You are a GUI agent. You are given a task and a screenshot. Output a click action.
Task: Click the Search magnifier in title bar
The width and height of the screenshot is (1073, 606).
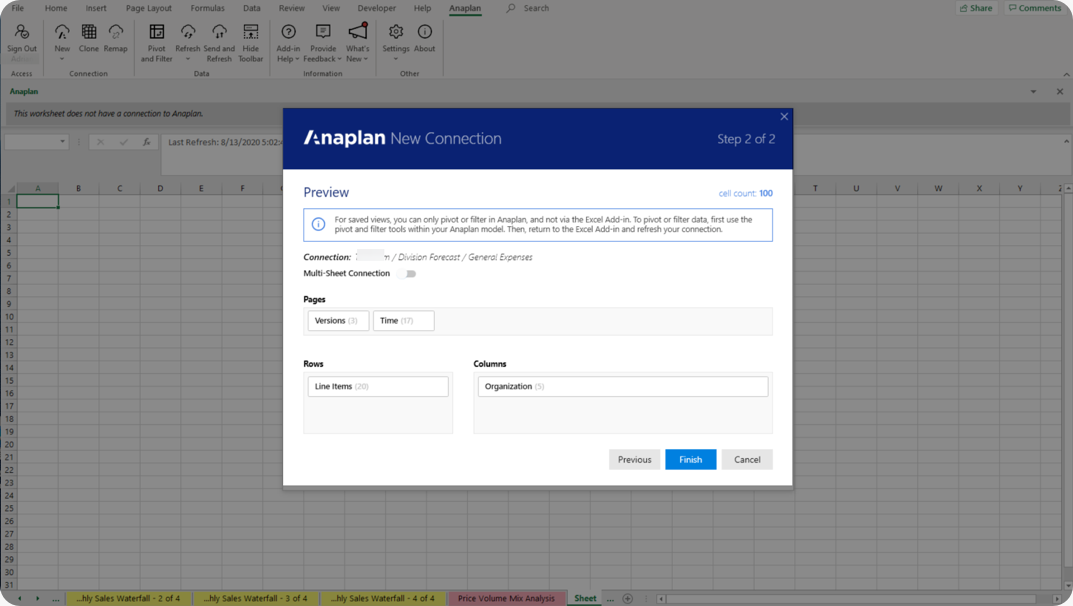tap(510, 8)
